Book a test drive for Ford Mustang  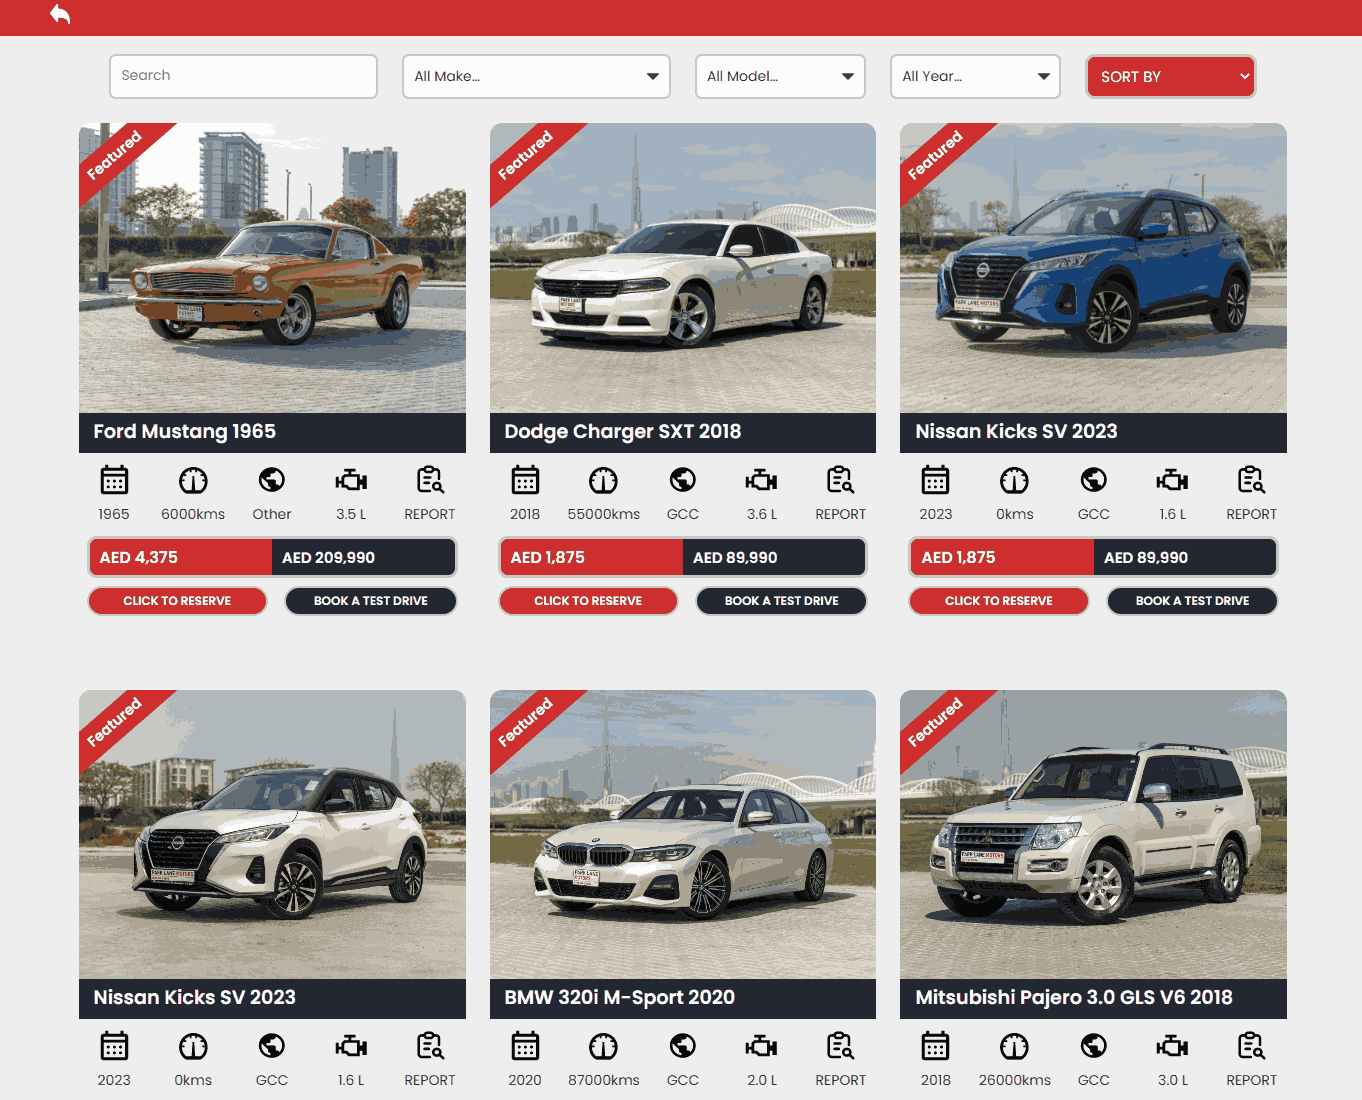(371, 601)
